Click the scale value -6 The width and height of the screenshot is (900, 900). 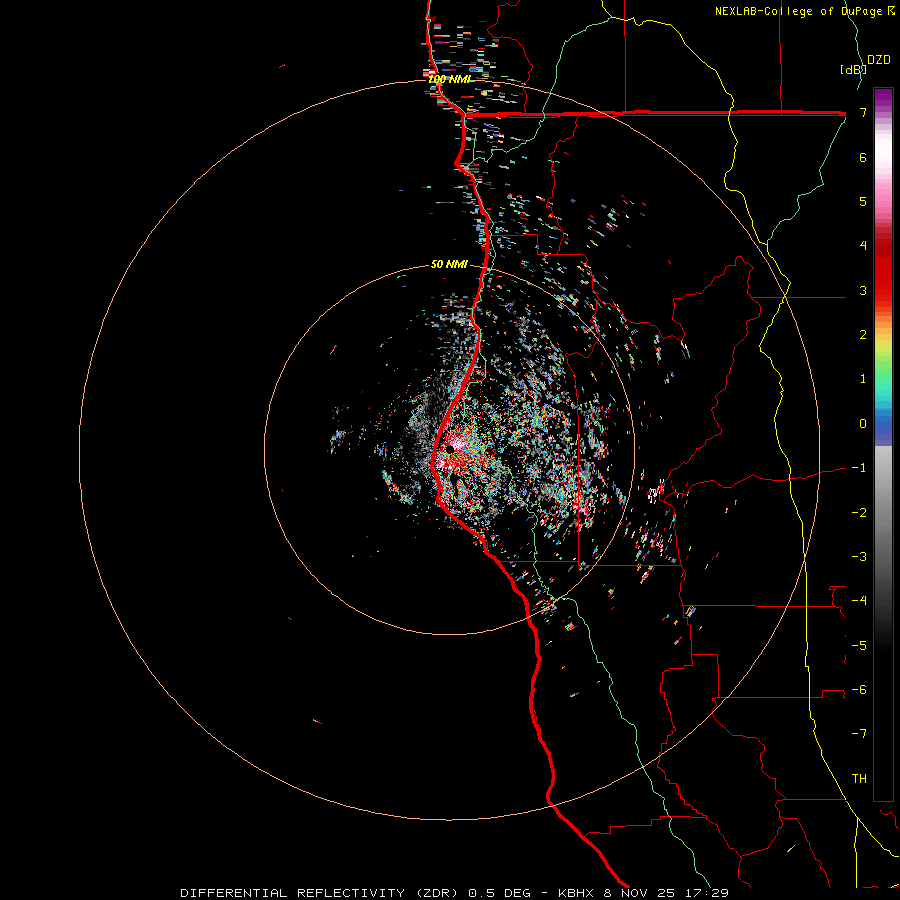click(859, 690)
